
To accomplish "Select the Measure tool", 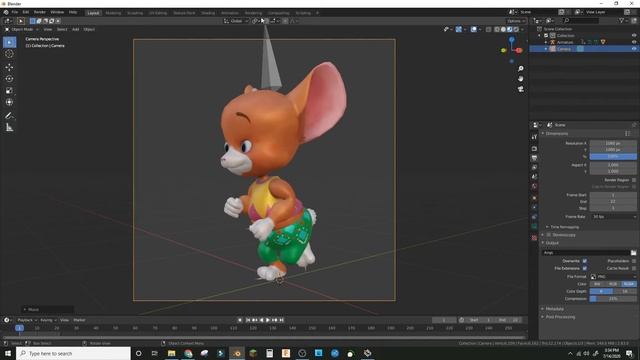I will click(9, 128).
